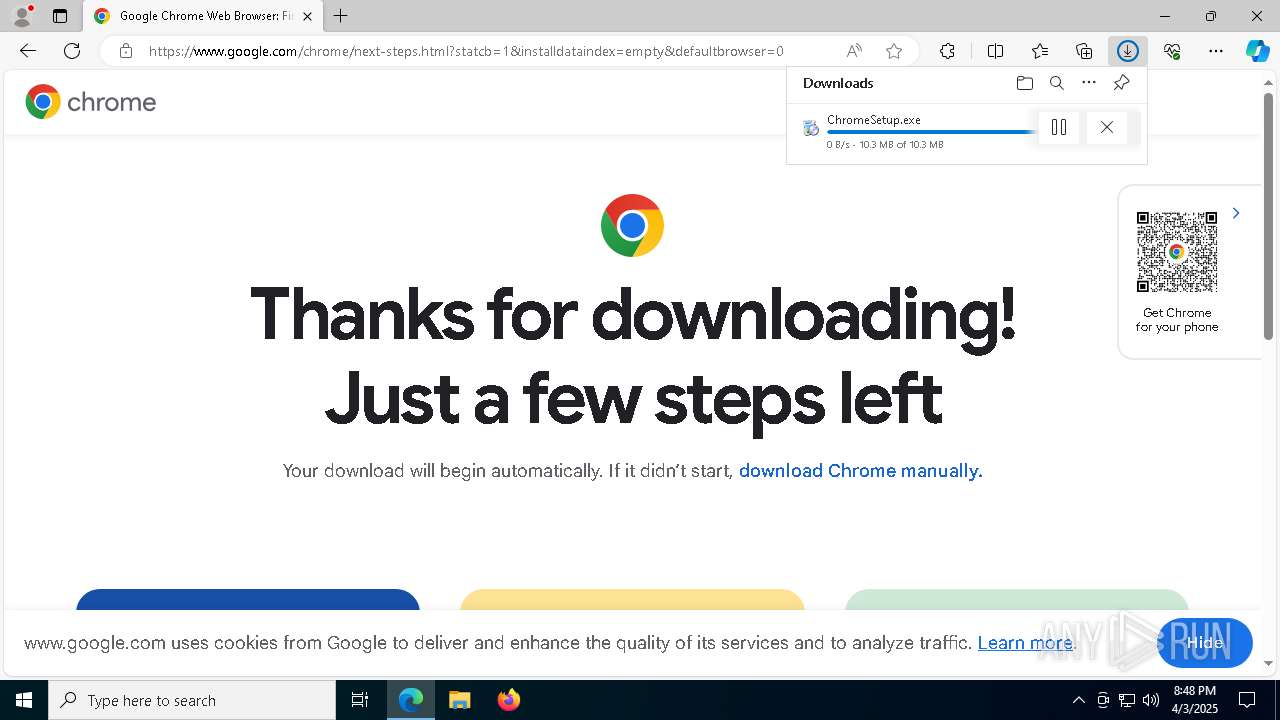Click the ChromeSetup.exe progress bar
The image size is (1280, 720).
[931, 132]
